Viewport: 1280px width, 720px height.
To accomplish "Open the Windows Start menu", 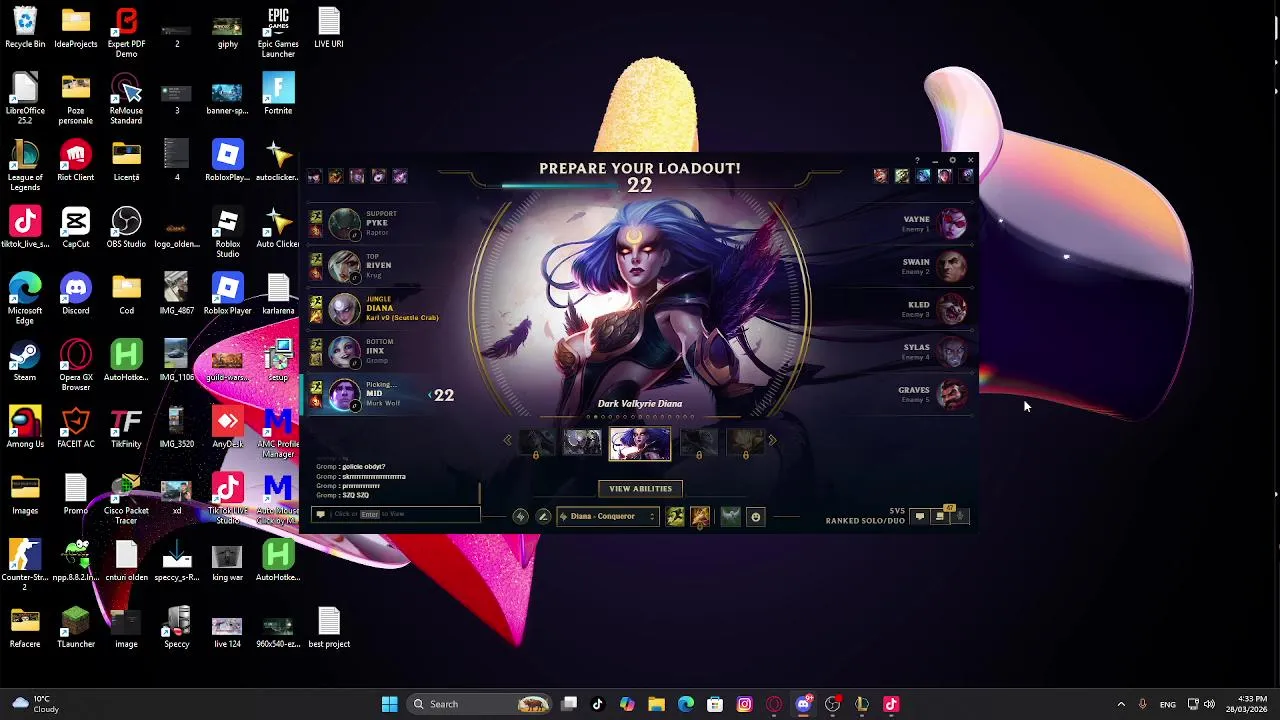I will coord(389,704).
